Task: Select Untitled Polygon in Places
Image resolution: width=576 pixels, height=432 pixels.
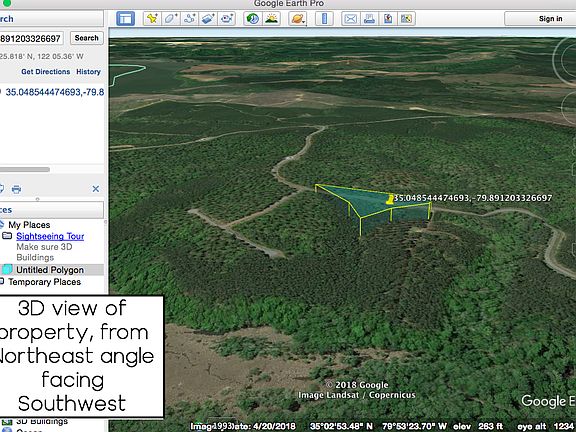Action: coord(50,270)
